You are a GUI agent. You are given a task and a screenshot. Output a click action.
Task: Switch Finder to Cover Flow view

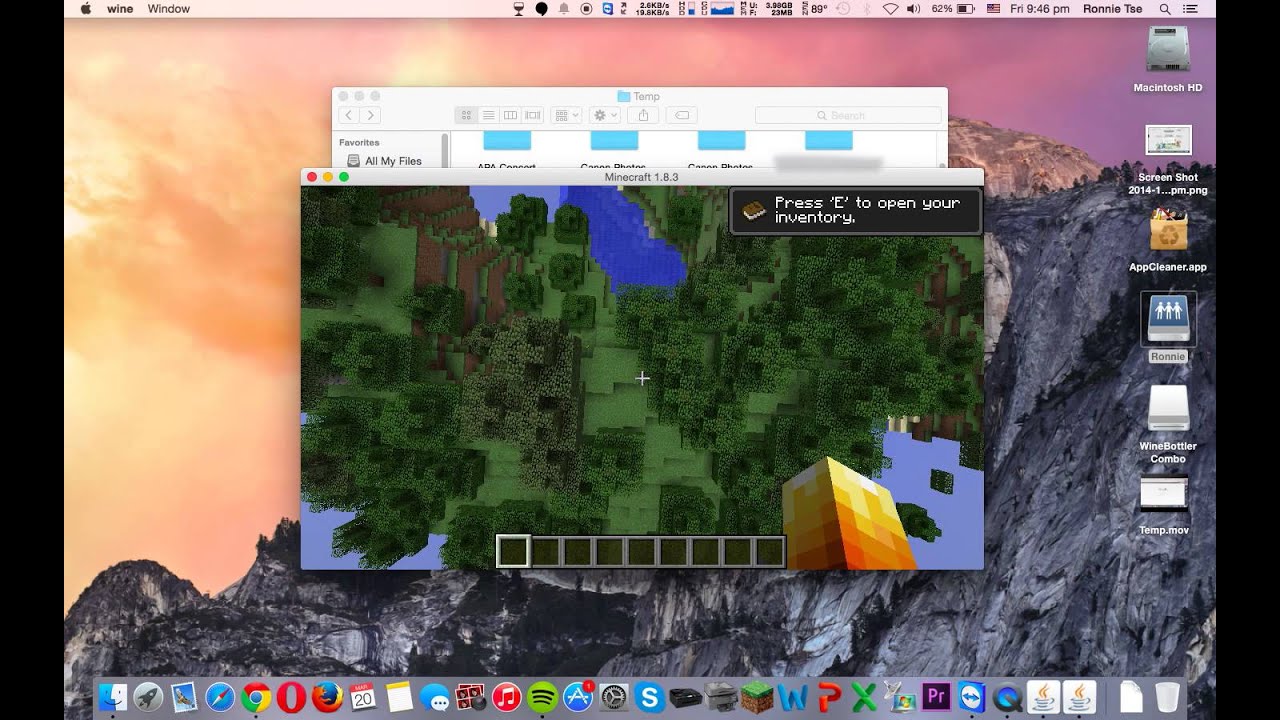[x=533, y=116]
